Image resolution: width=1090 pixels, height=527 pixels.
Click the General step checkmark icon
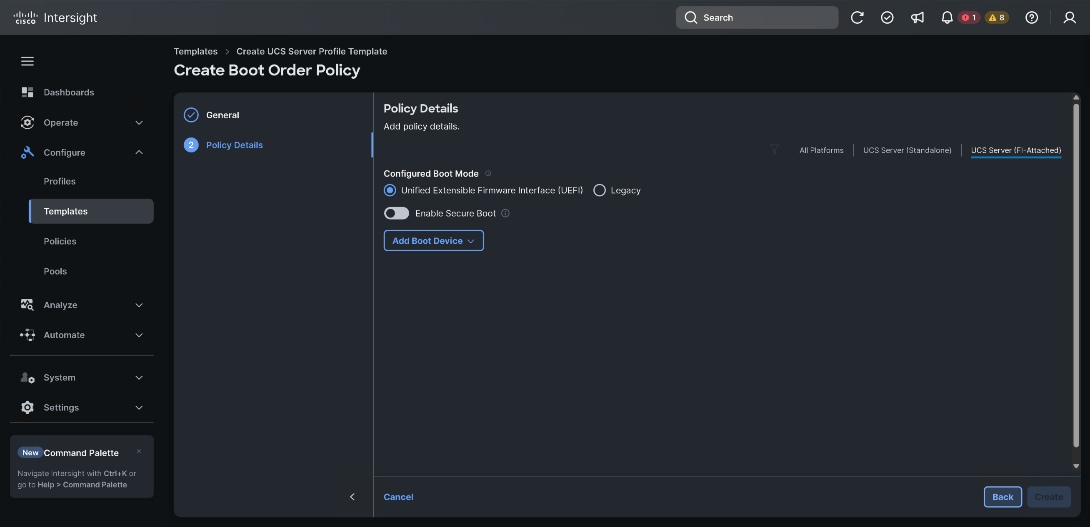(x=191, y=115)
